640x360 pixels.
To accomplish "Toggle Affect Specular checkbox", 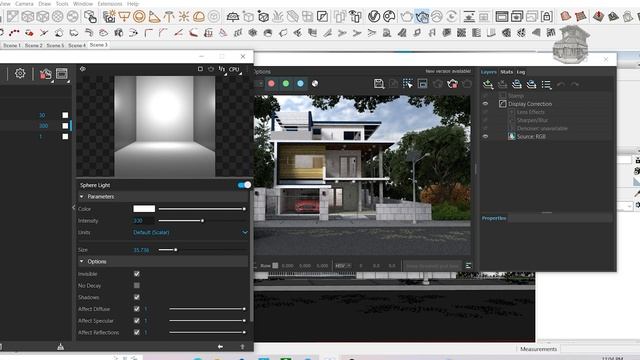I will point(137,321).
